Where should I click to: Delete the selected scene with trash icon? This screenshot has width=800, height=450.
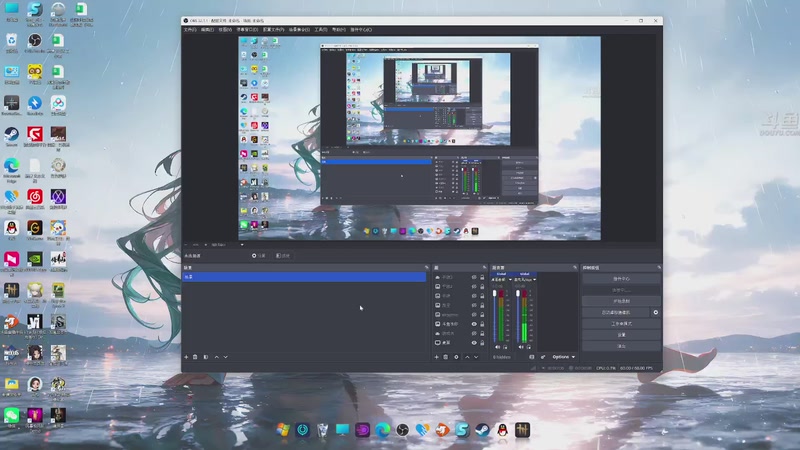click(x=195, y=357)
